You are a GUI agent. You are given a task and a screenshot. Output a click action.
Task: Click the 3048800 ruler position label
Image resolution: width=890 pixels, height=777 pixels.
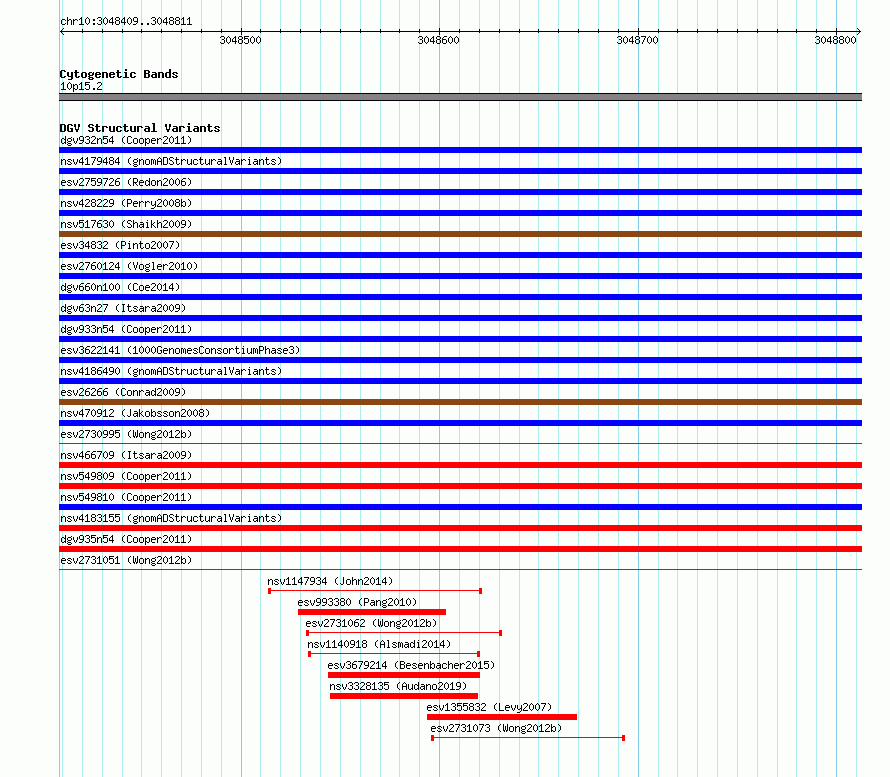(835, 40)
